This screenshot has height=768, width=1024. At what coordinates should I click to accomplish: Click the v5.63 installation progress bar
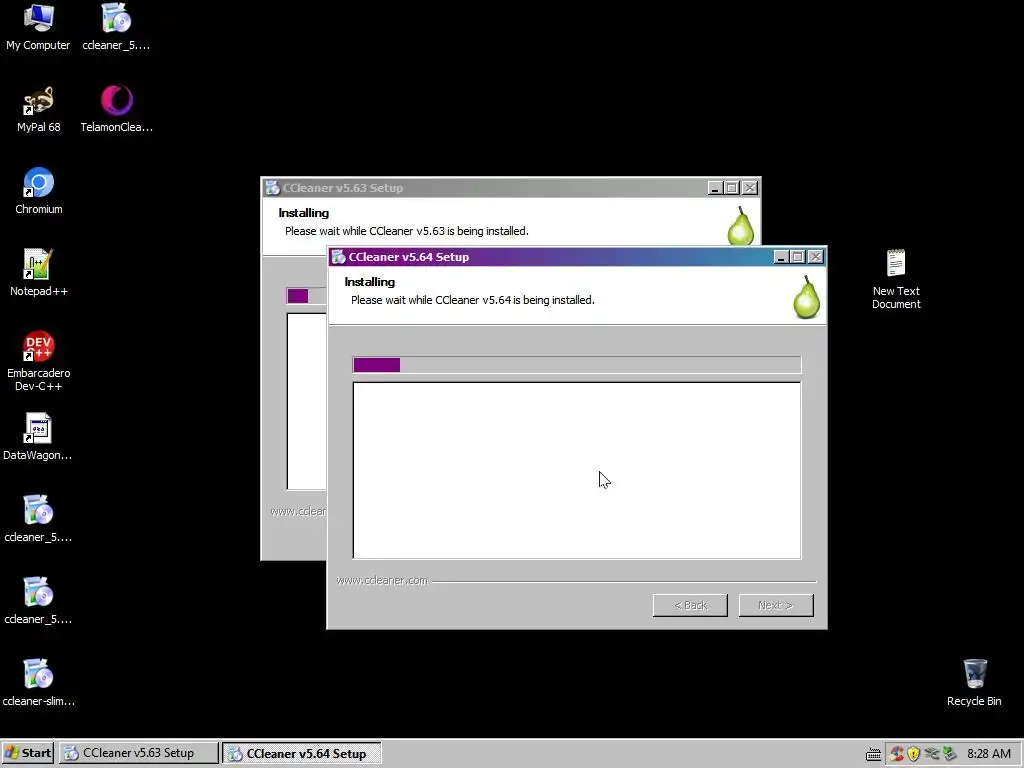point(306,296)
